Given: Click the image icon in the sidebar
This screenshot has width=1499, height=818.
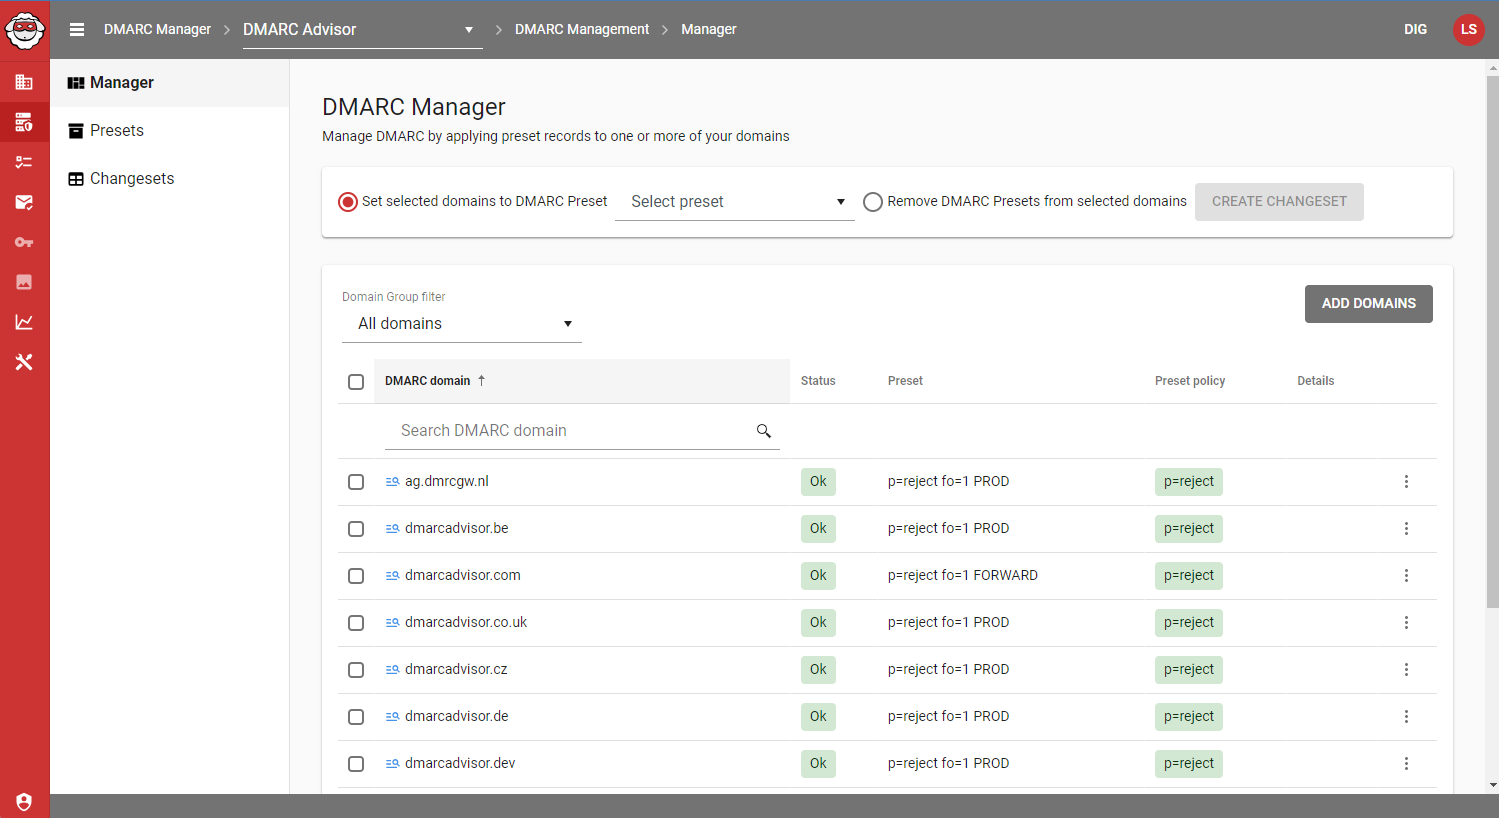Looking at the screenshot, I should coord(24,281).
